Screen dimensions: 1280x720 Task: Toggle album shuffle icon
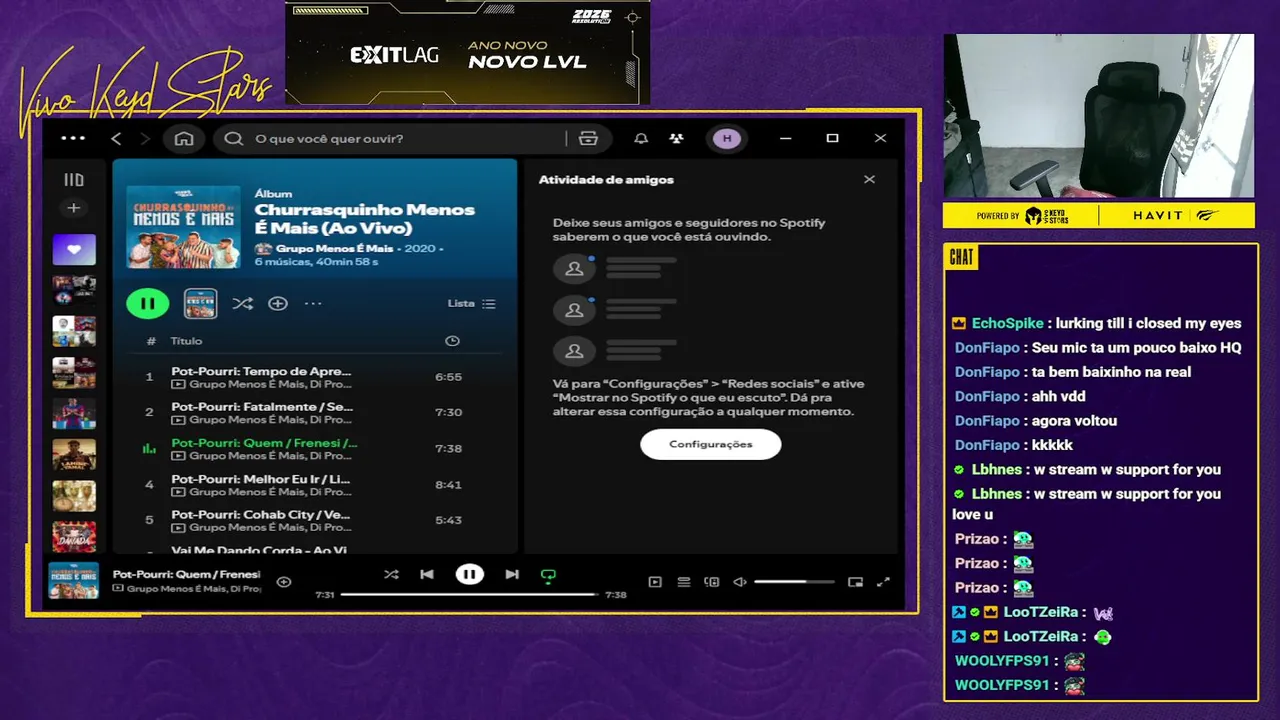242,303
